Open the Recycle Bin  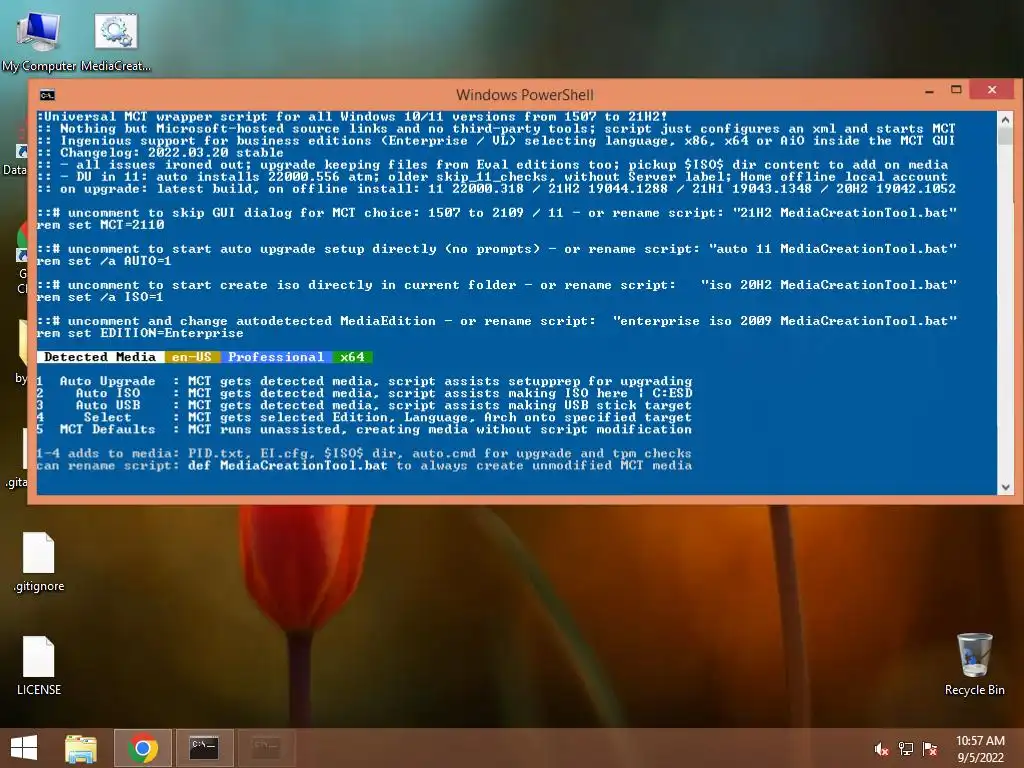point(974,664)
